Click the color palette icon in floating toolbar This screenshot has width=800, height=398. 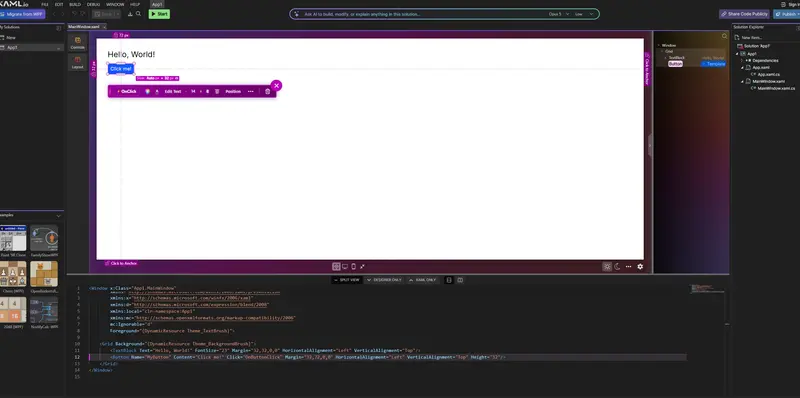147,91
